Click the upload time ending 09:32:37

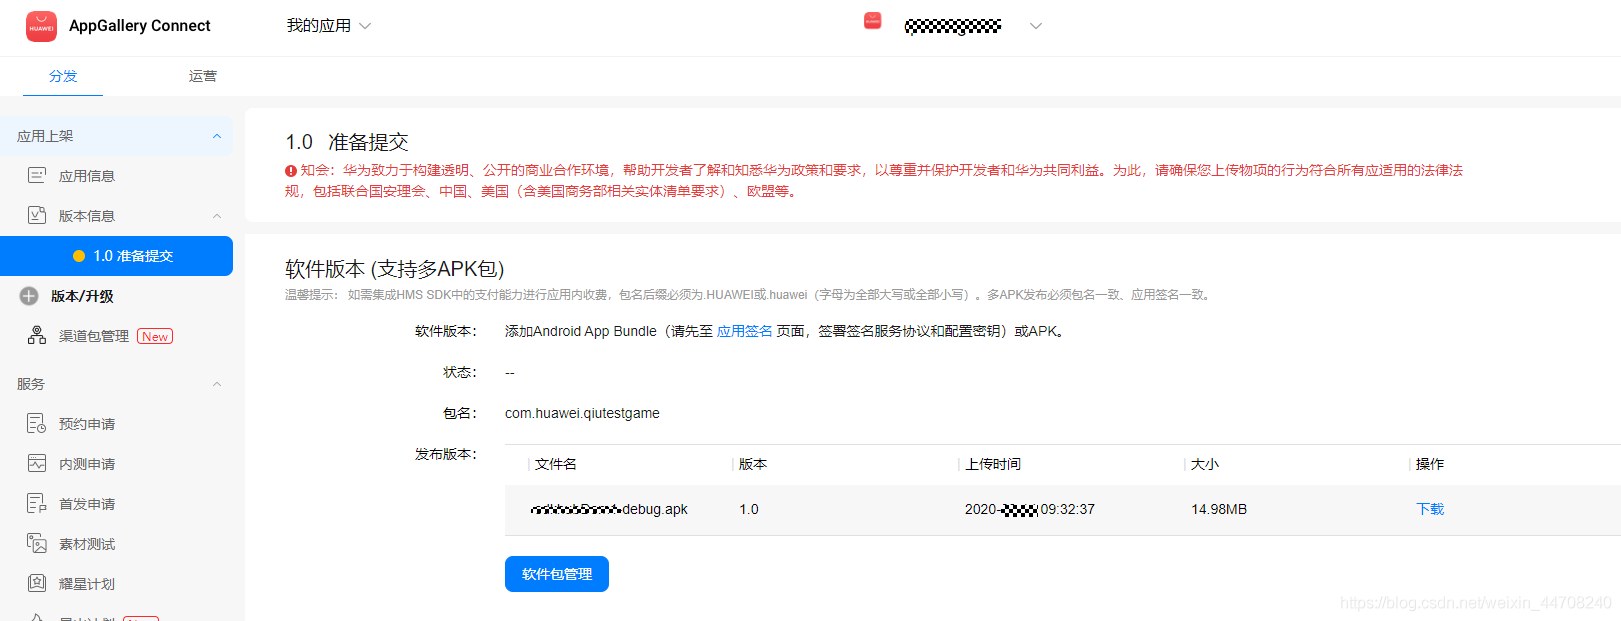[x=1030, y=509]
